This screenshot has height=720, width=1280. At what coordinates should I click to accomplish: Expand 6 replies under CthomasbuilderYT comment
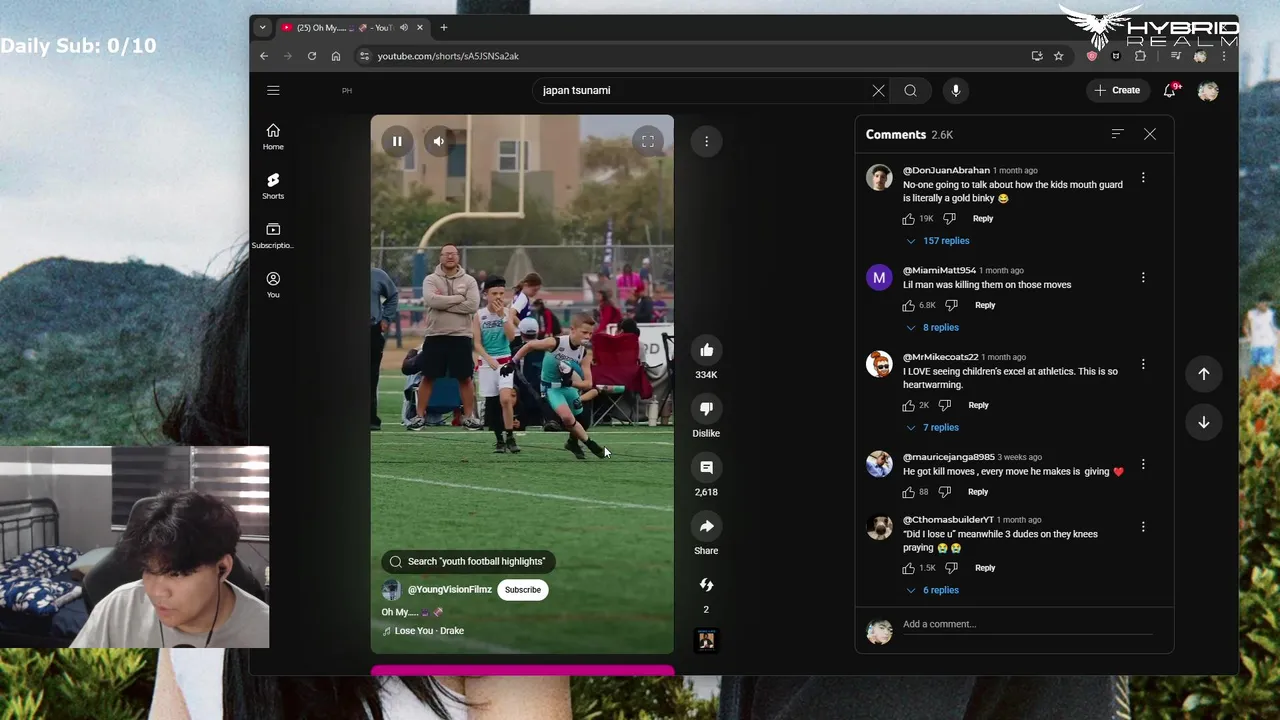click(x=932, y=591)
